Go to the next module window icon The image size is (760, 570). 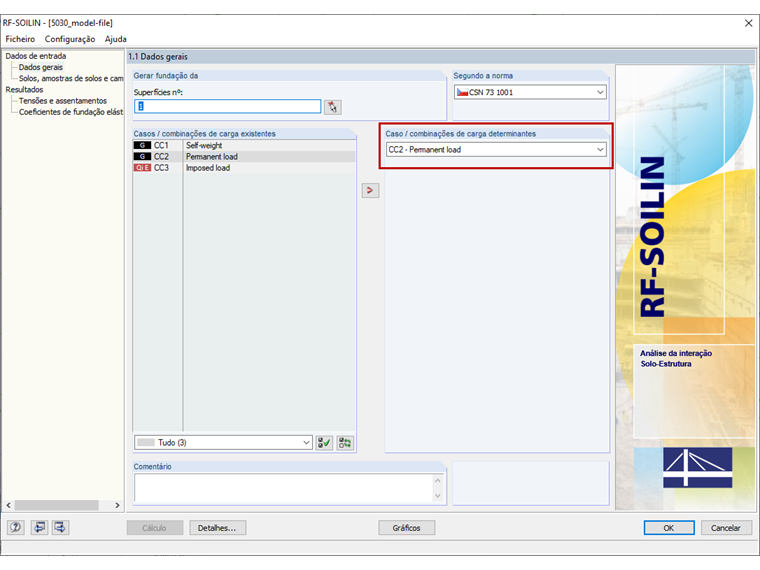click(x=60, y=527)
